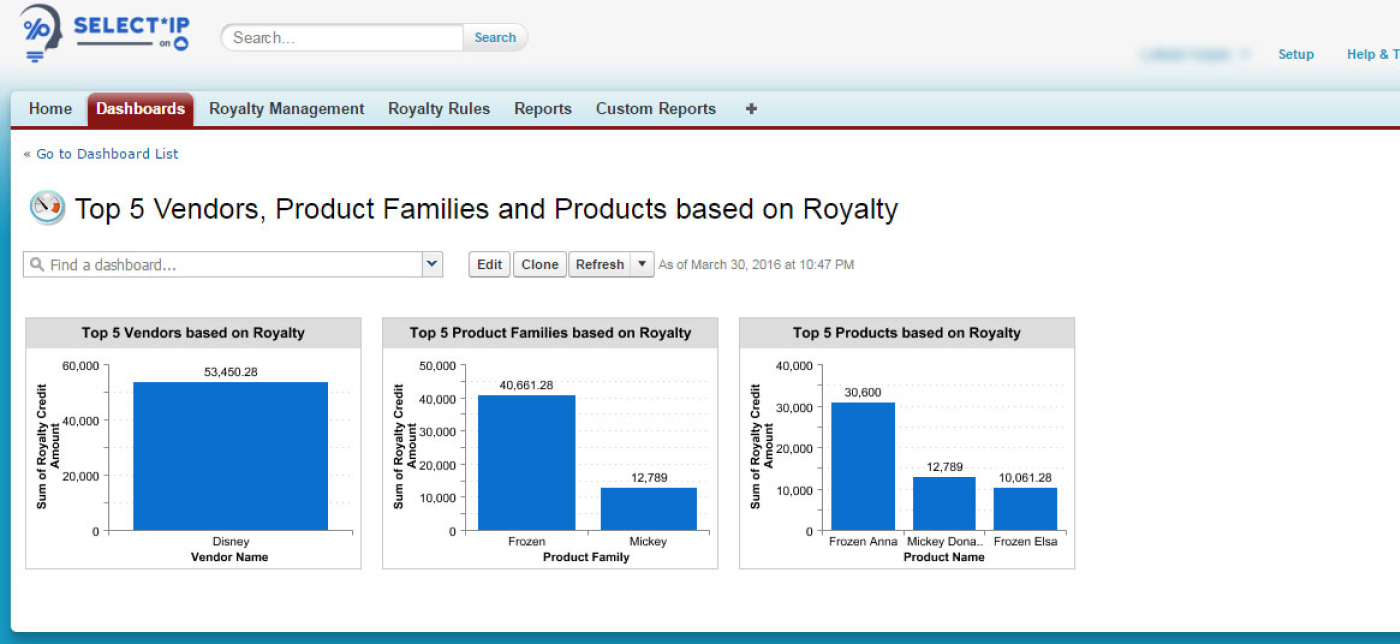Select the Reports tab
Image resolution: width=1400 pixels, height=644 pixels.
(543, 109)
